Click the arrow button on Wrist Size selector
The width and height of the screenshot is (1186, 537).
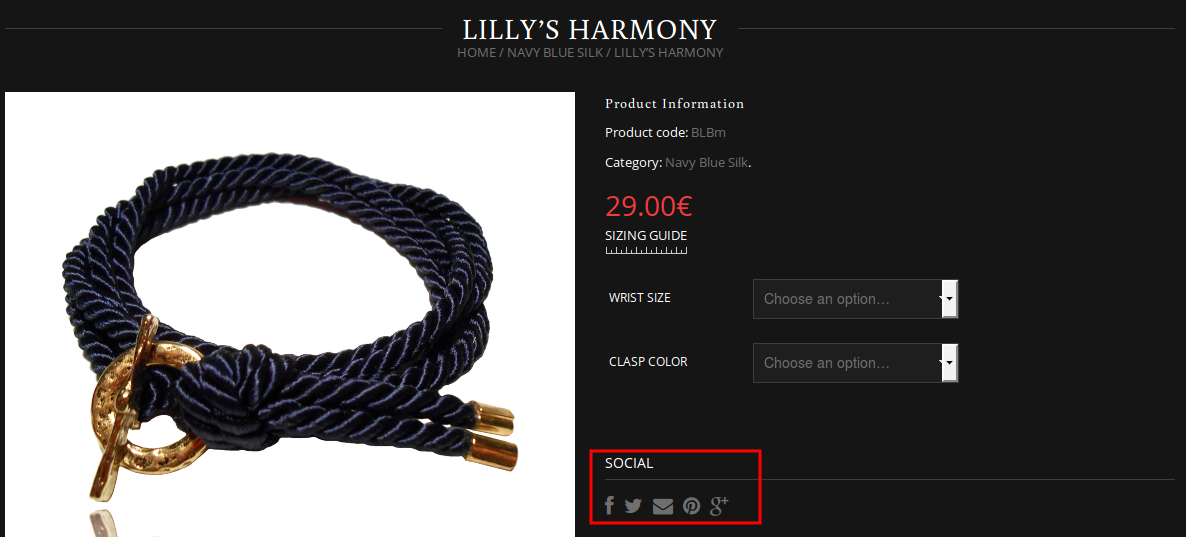pos(949,299)
